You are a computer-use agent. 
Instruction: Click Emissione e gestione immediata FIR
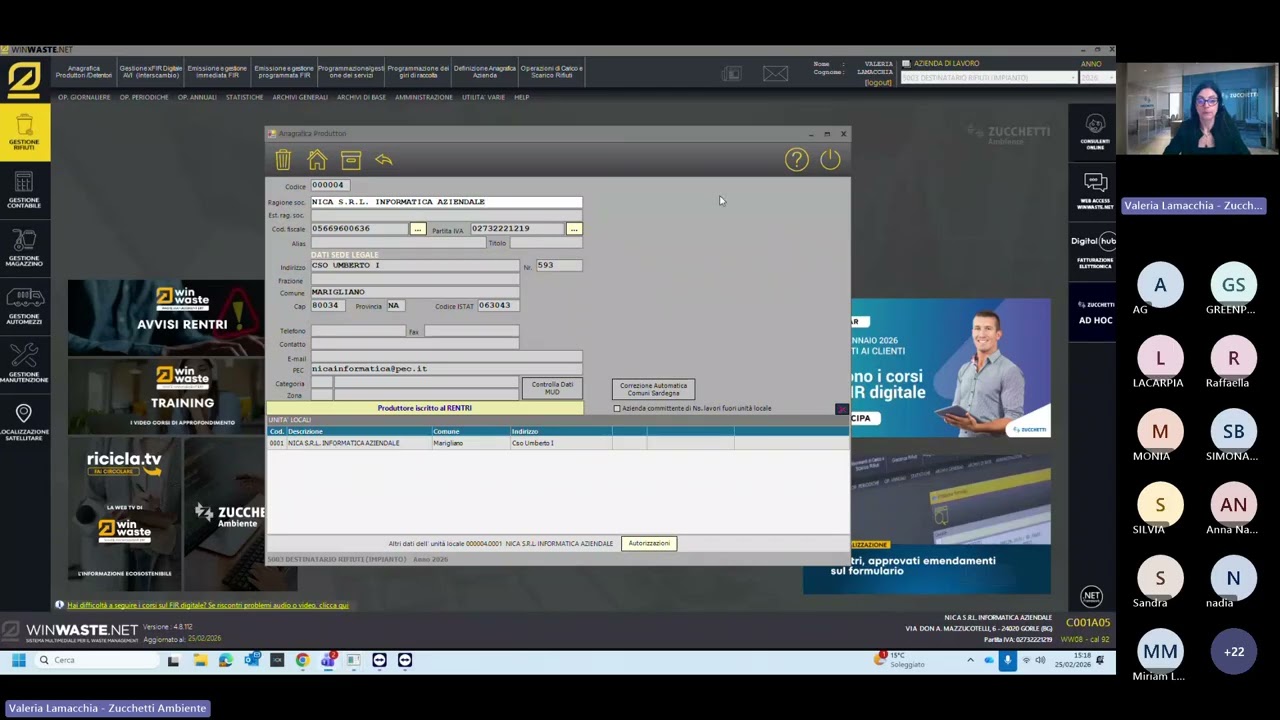click(x=217, y=72)
